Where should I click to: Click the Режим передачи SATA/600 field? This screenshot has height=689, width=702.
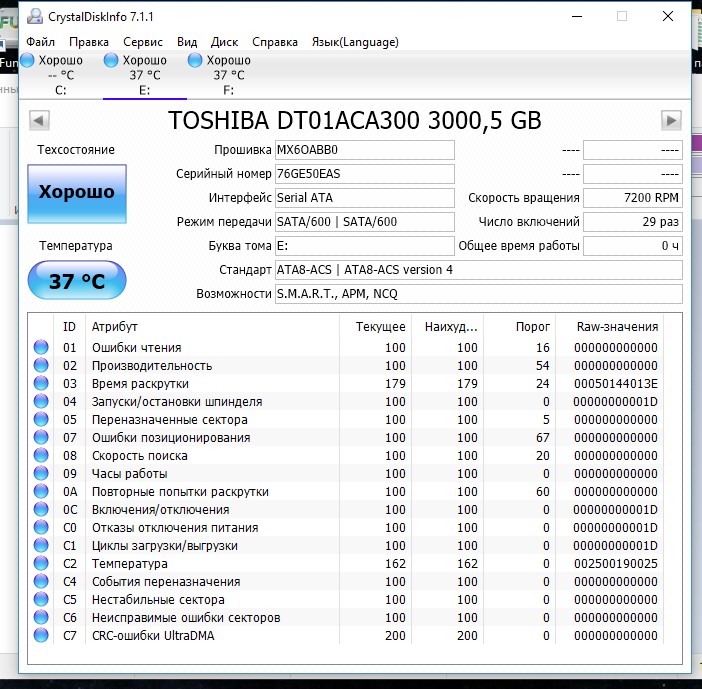click(x=364, y=222)
